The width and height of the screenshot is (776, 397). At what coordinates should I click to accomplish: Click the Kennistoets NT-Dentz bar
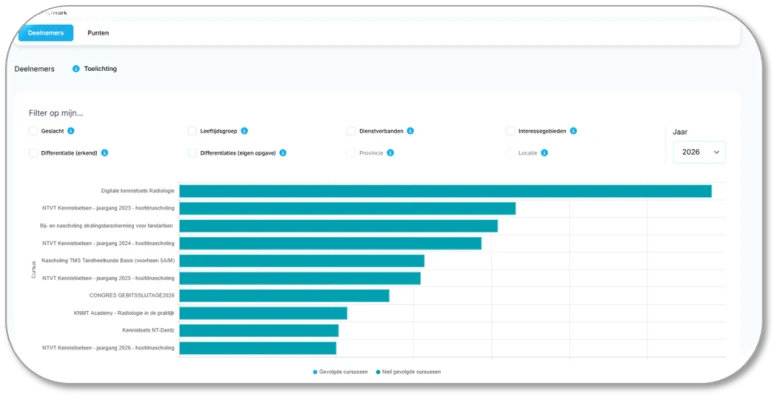[x=259, y=331]
